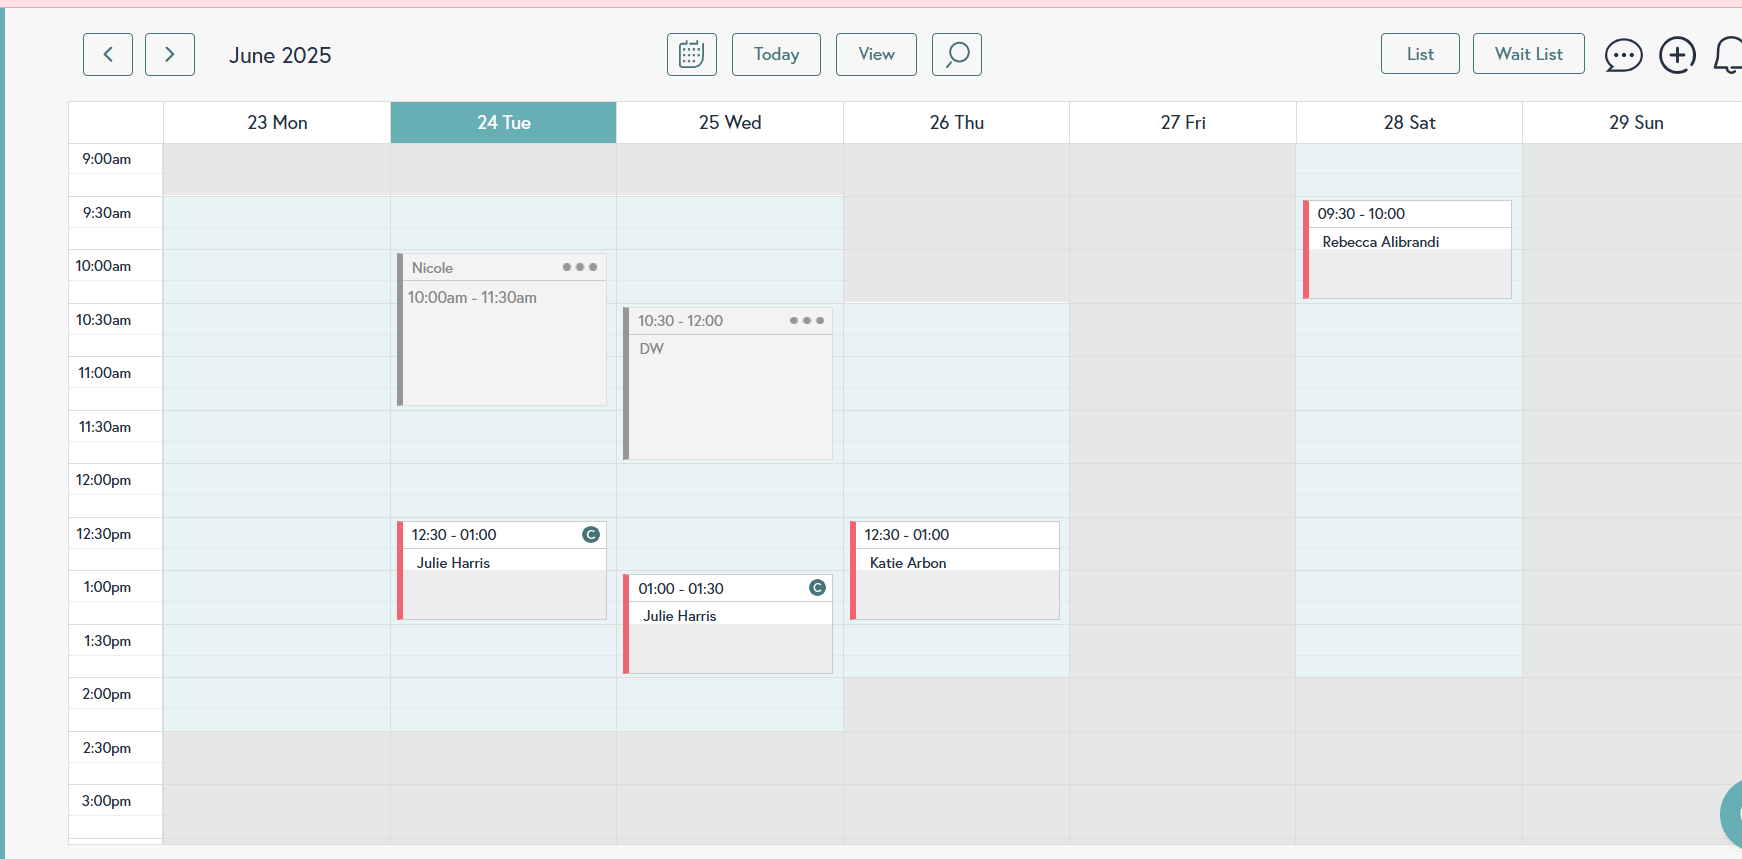Open the messages chat bubble icon

(1623, 55)
